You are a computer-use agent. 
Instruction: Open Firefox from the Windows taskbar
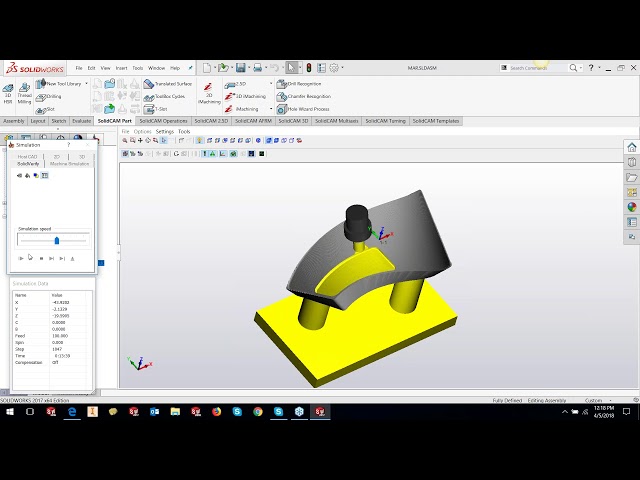click(x=216, y=412)
